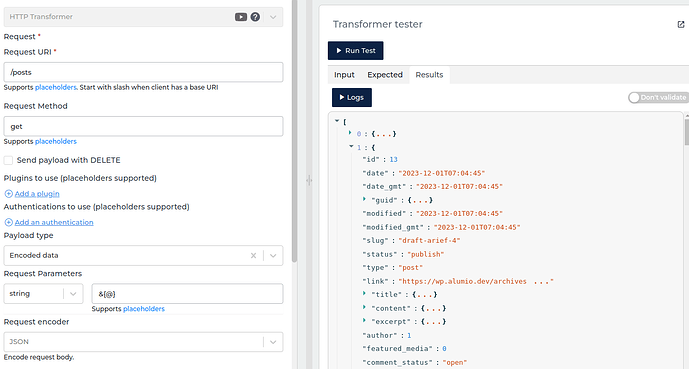
Task: Click the "type" value "post"
Action: [x=410, y=268]
